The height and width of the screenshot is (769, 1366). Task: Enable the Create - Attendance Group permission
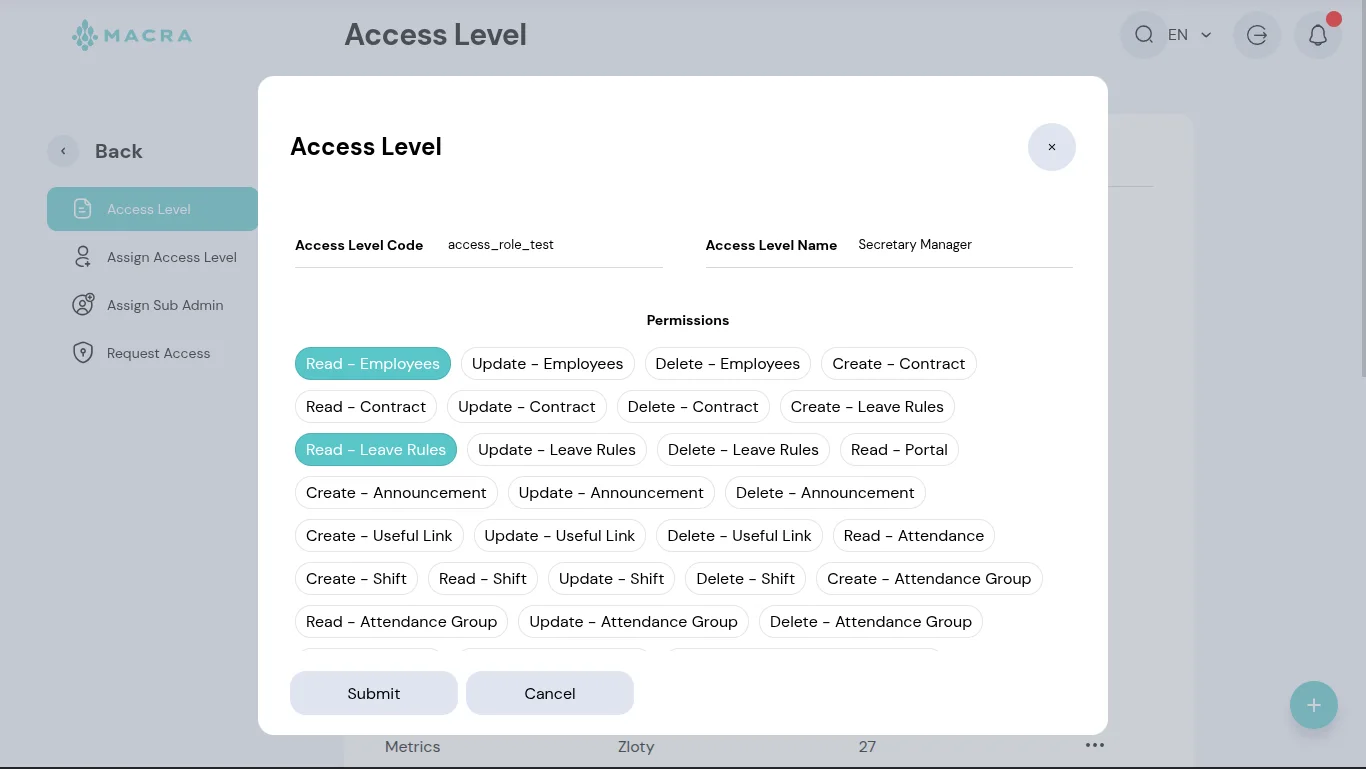[928, 579]
